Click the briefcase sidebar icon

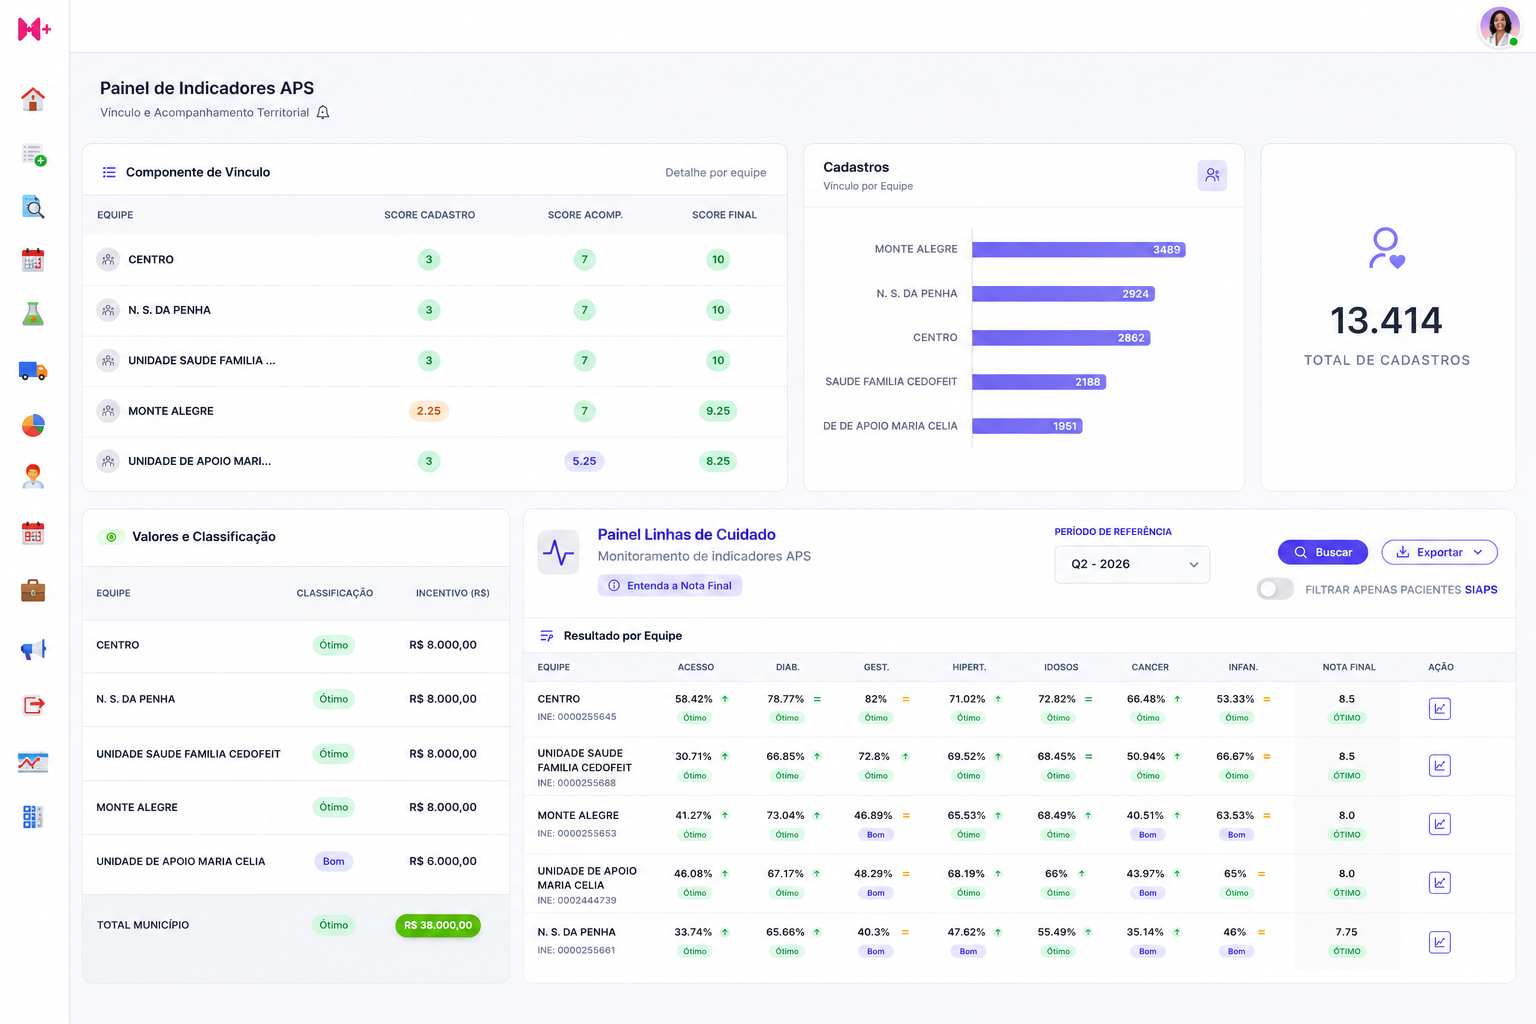pyautogui.click(x=33, y=591)
